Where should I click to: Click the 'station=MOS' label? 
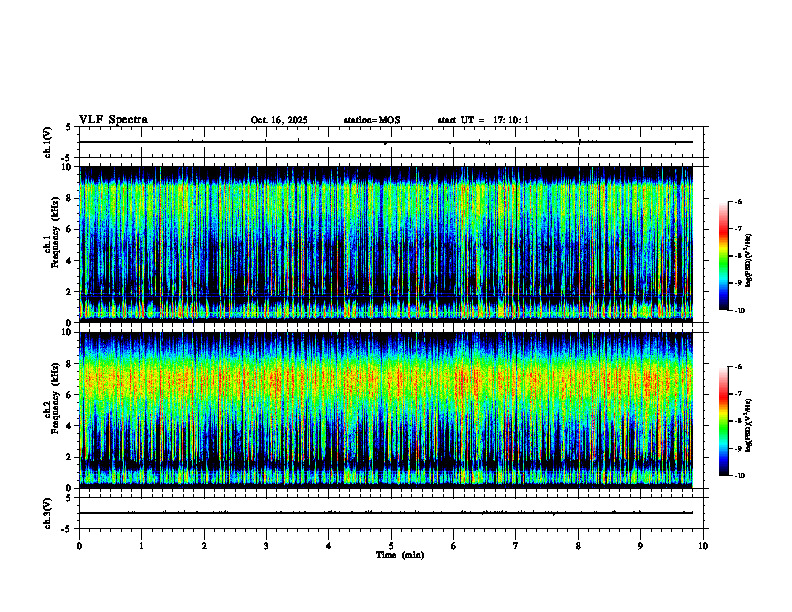tap(372, 120)
